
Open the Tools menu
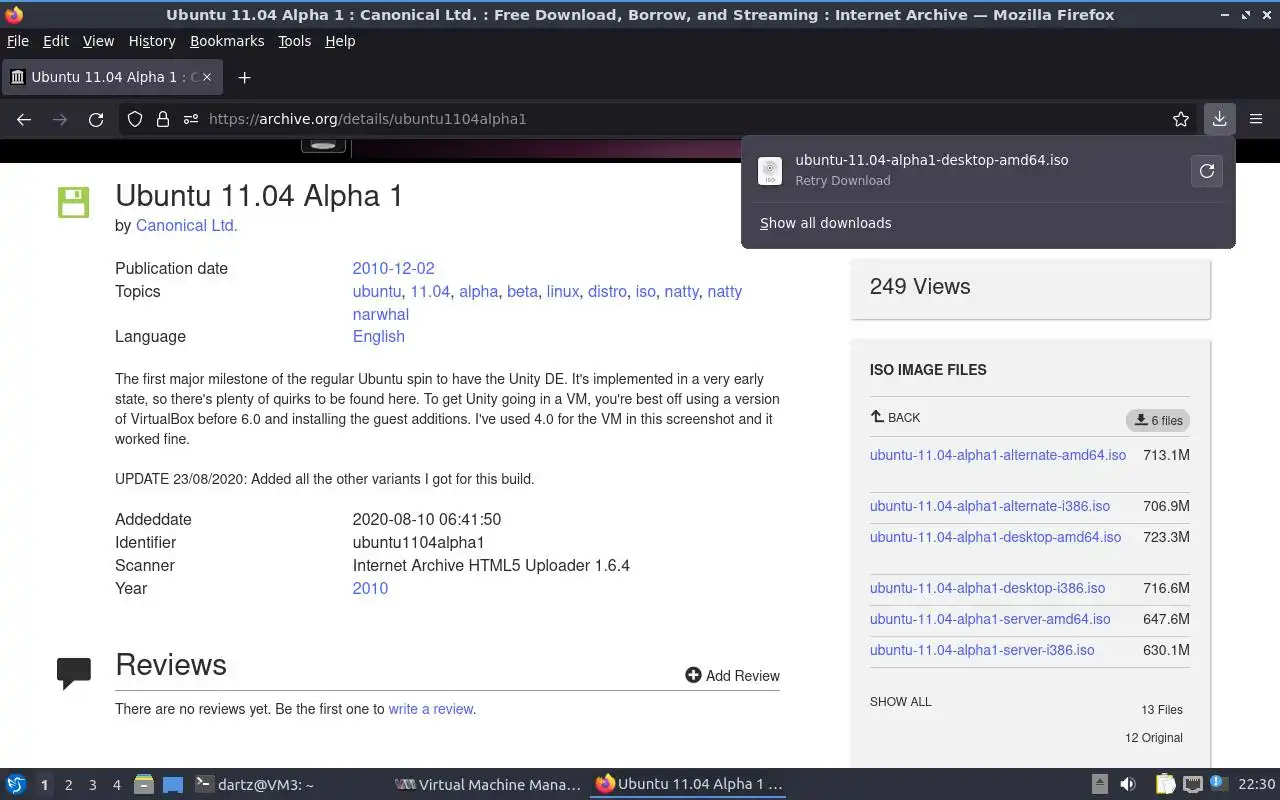click(x=295, y=41)
